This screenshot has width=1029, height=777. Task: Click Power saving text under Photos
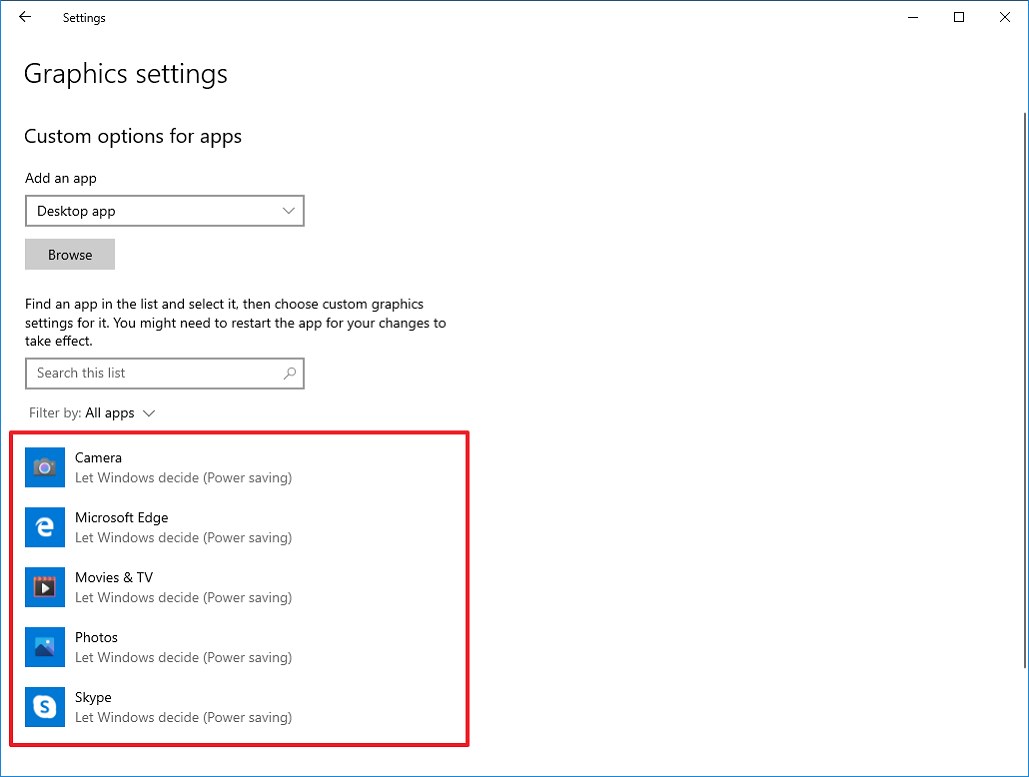[247, 658]
